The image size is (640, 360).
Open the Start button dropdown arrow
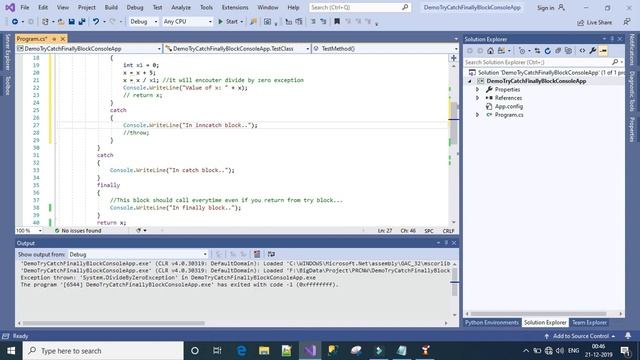point(242,22)
